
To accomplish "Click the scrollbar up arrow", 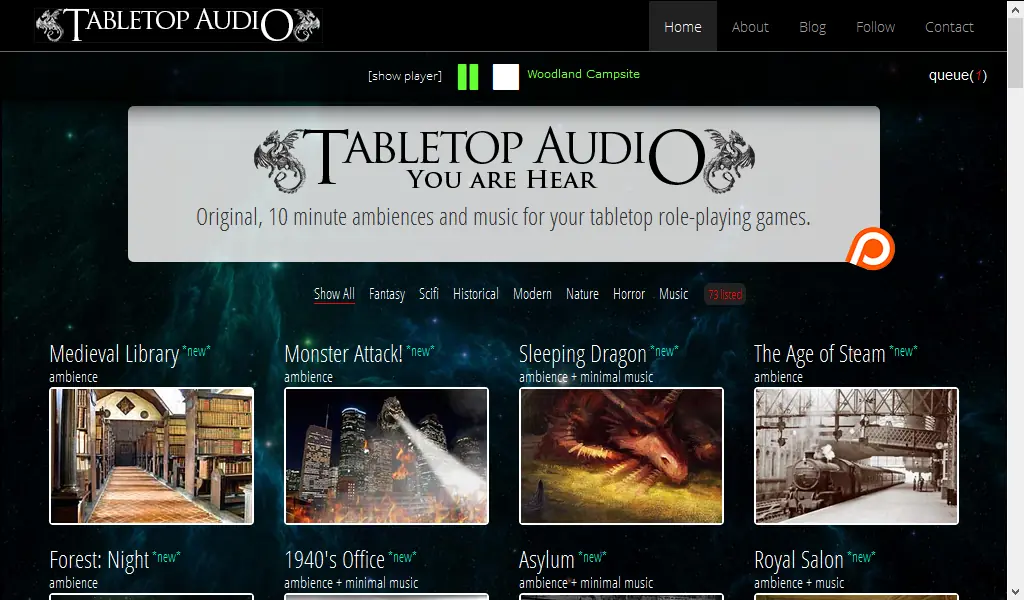I will coord(1016,7).
